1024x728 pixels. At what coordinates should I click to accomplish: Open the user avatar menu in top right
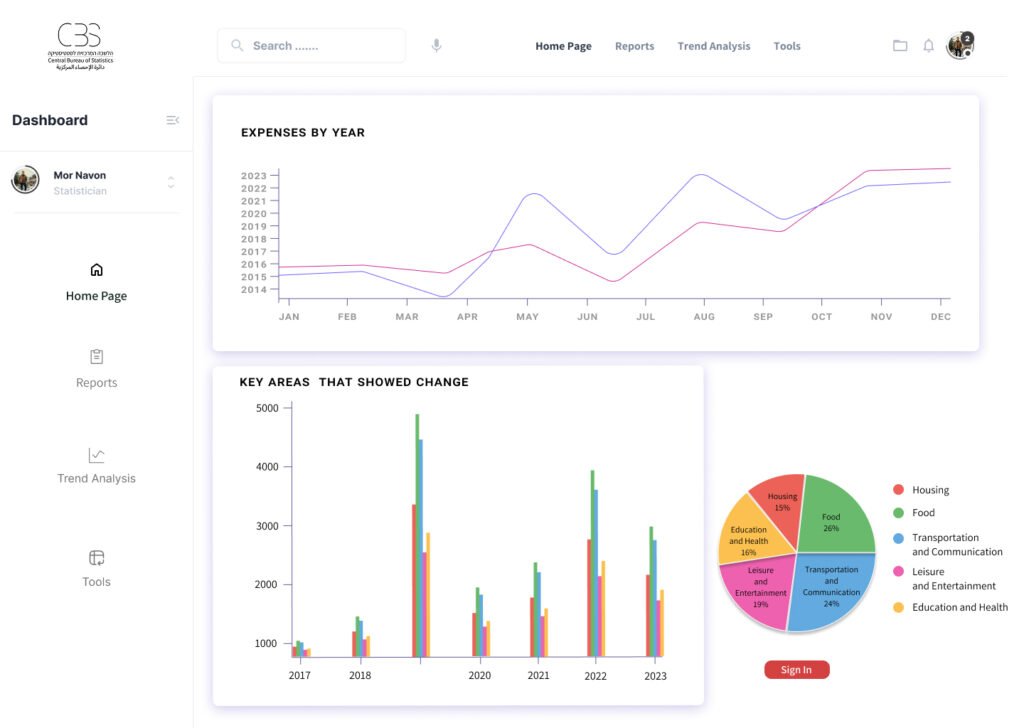(x=959, y=46)
